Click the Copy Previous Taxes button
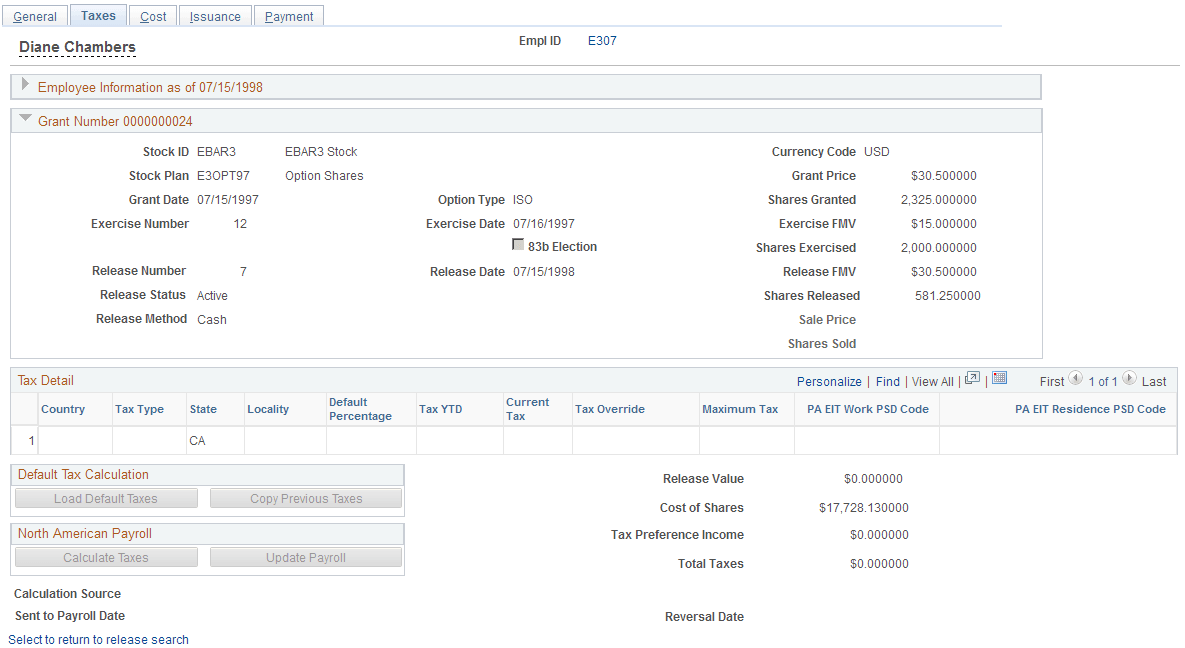The width and height of the screenshot is (1185, 648). (x=305, y=498)
